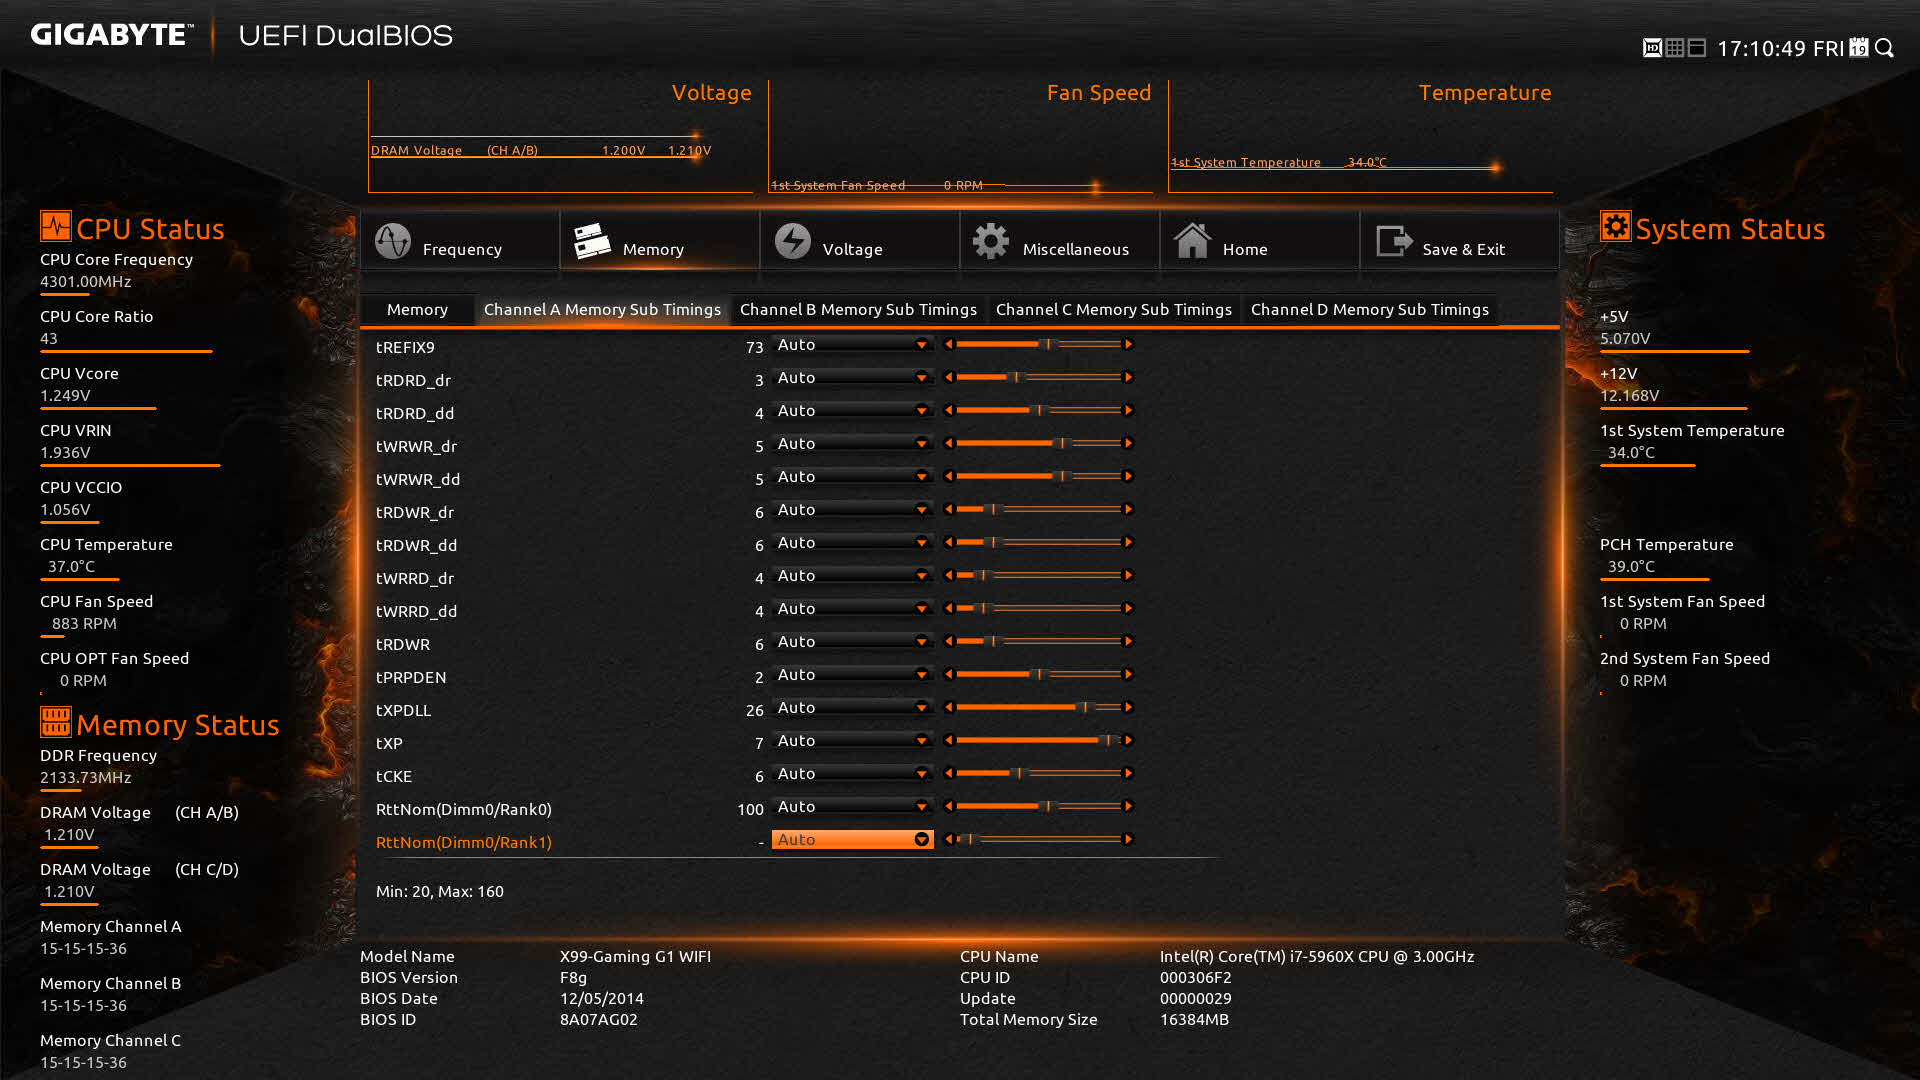Open the Frequency main tab

[x=460, y=241]
